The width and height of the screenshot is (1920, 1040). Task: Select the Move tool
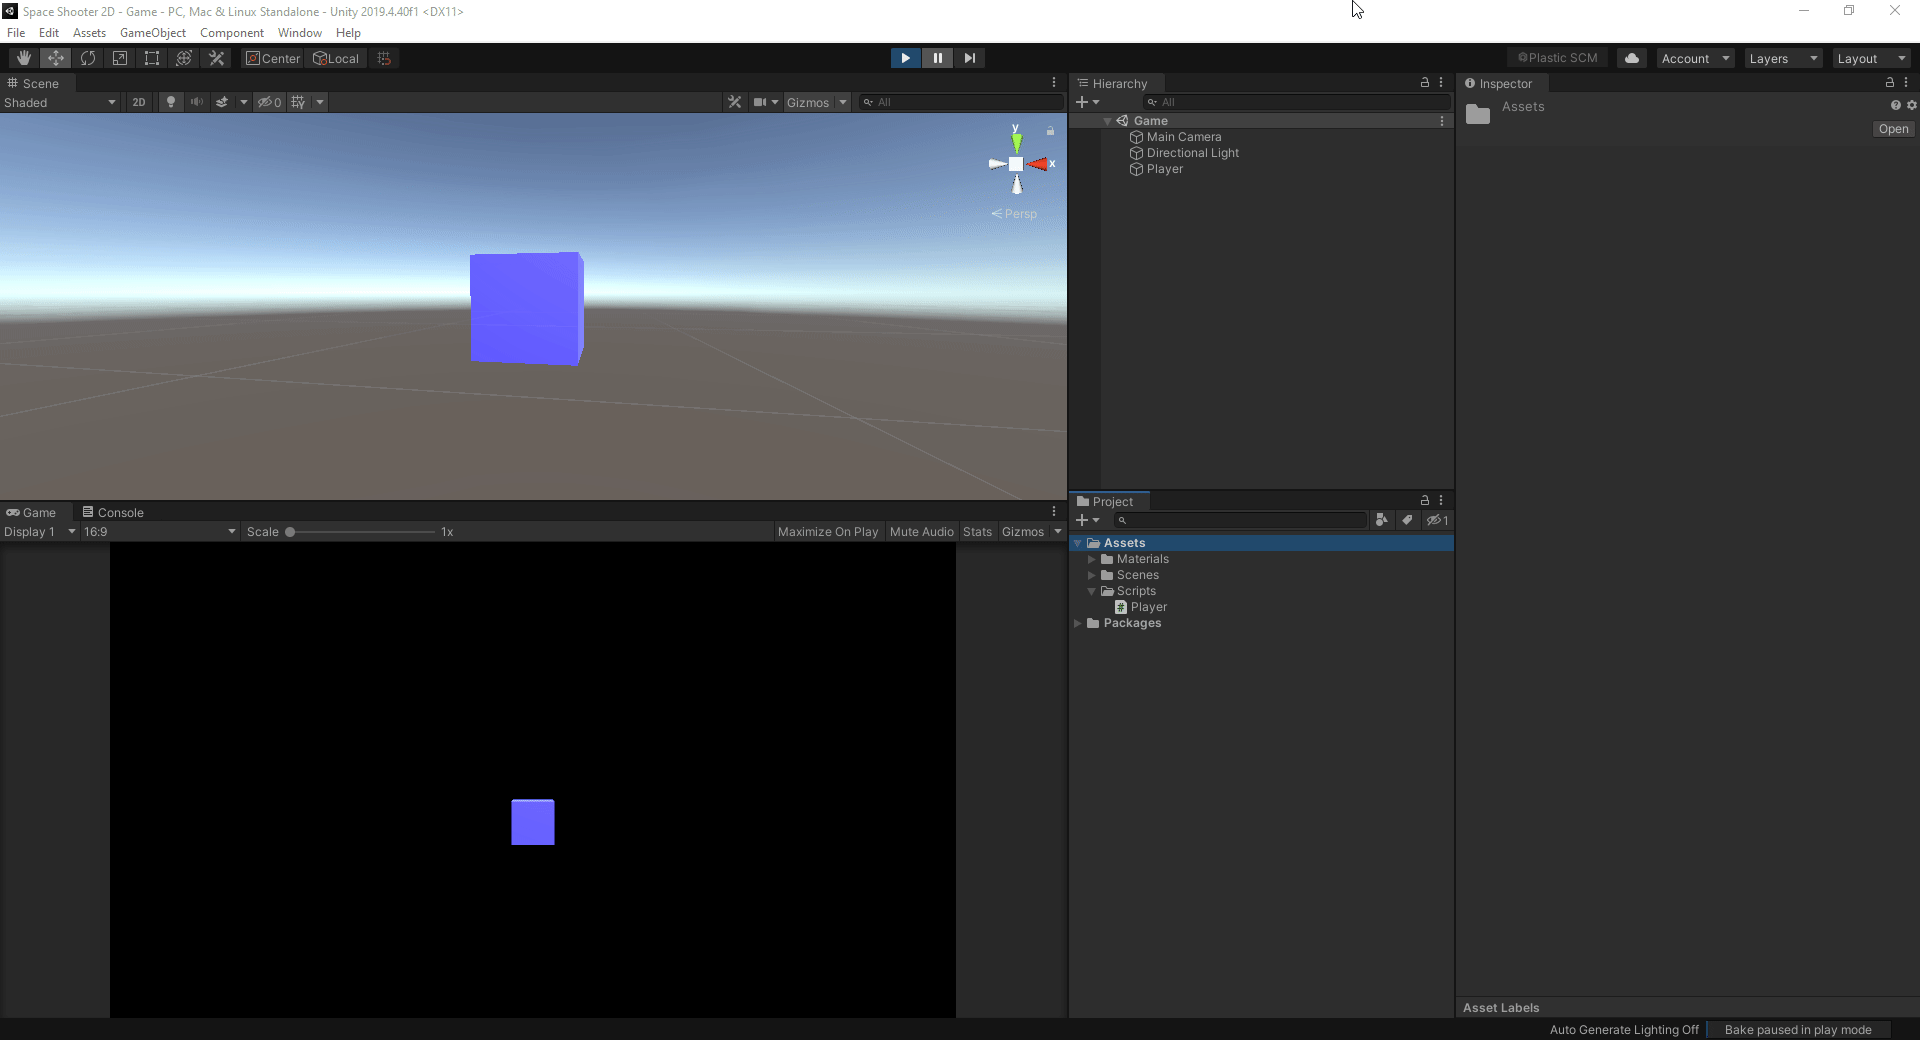click(55, 57)
